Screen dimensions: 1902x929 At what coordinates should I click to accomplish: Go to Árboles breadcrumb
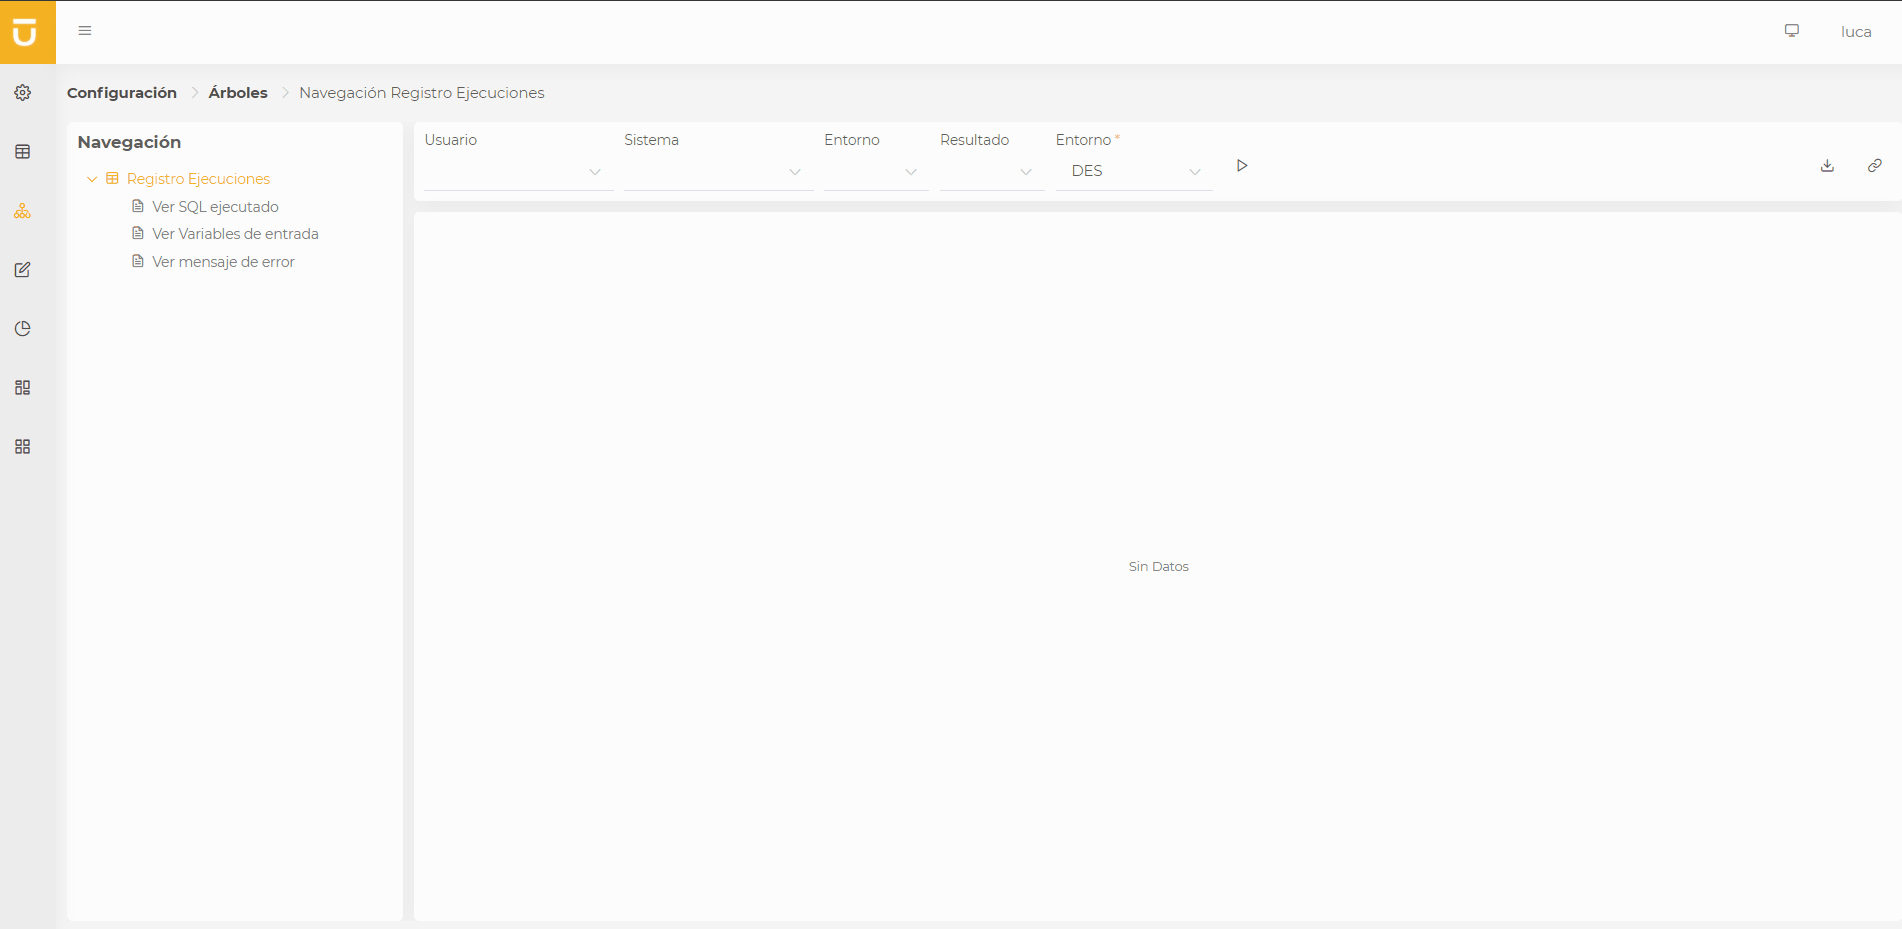tap(238, 93)
